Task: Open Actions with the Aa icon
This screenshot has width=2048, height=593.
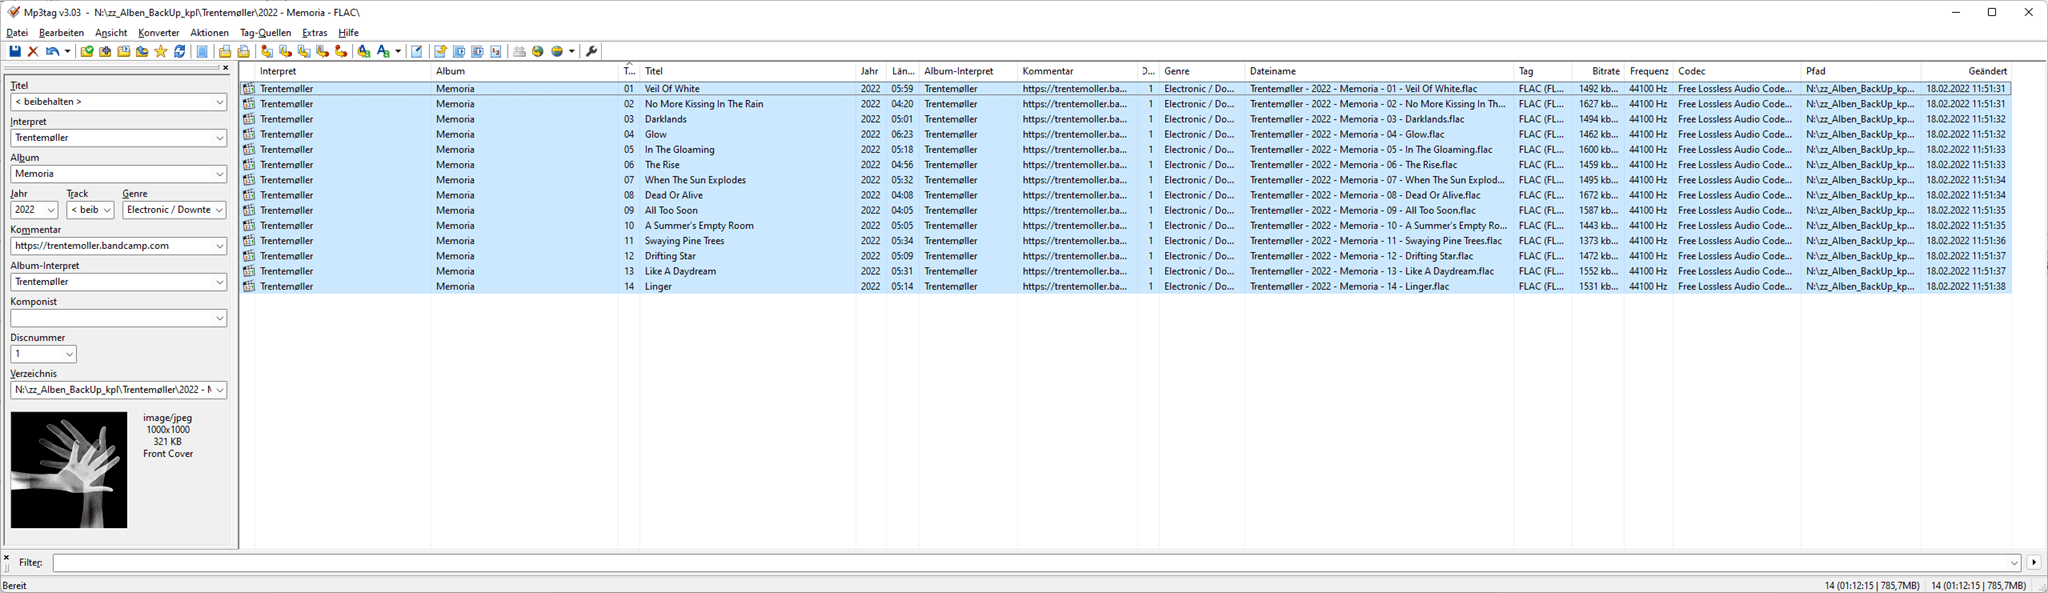Action: click(364, 51)
